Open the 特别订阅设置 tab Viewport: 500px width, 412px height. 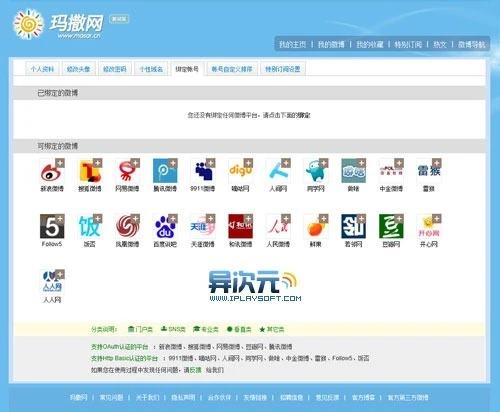(x=283, y=69)
